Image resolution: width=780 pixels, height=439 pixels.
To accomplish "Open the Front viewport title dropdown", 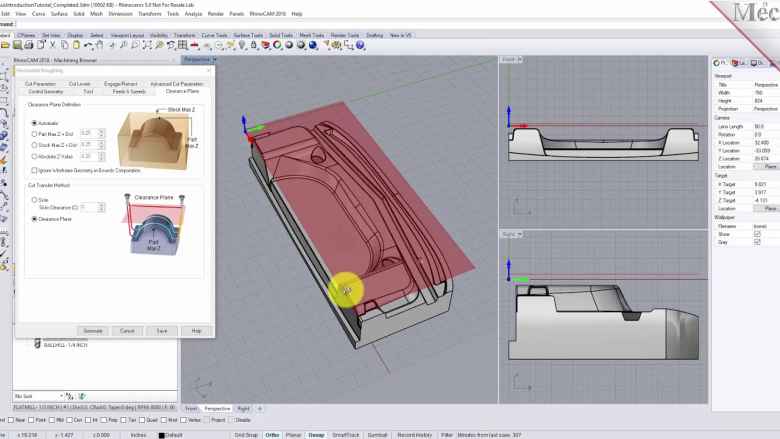I will [x=509, y=60].
